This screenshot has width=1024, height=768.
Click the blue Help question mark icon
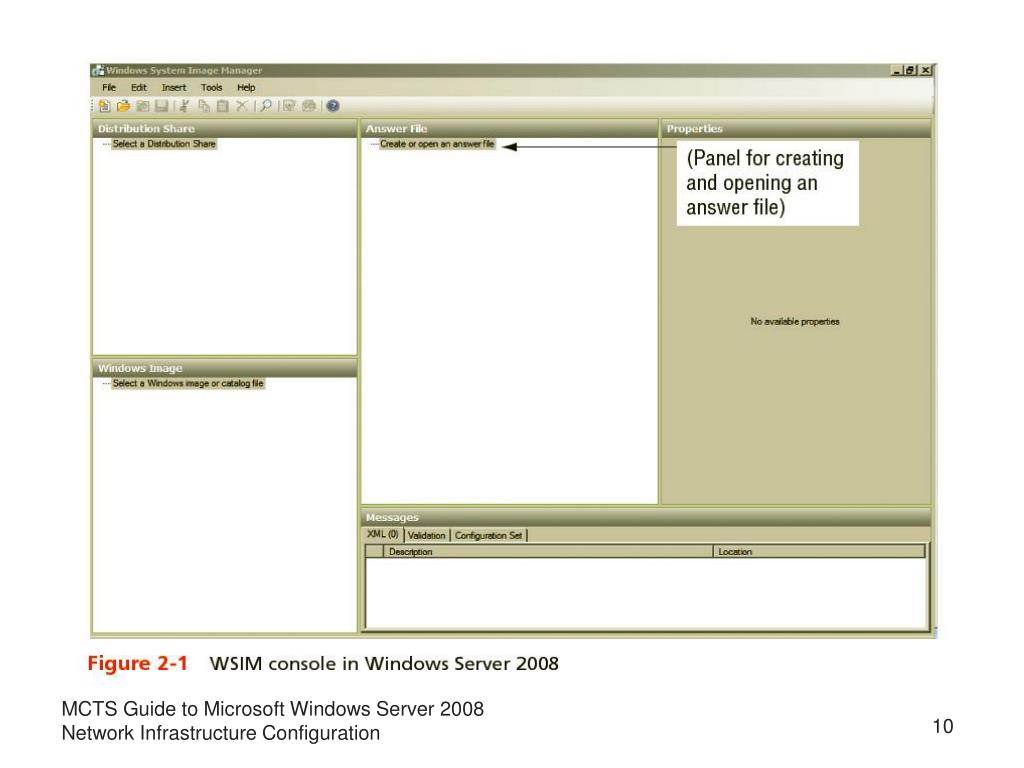333,106
